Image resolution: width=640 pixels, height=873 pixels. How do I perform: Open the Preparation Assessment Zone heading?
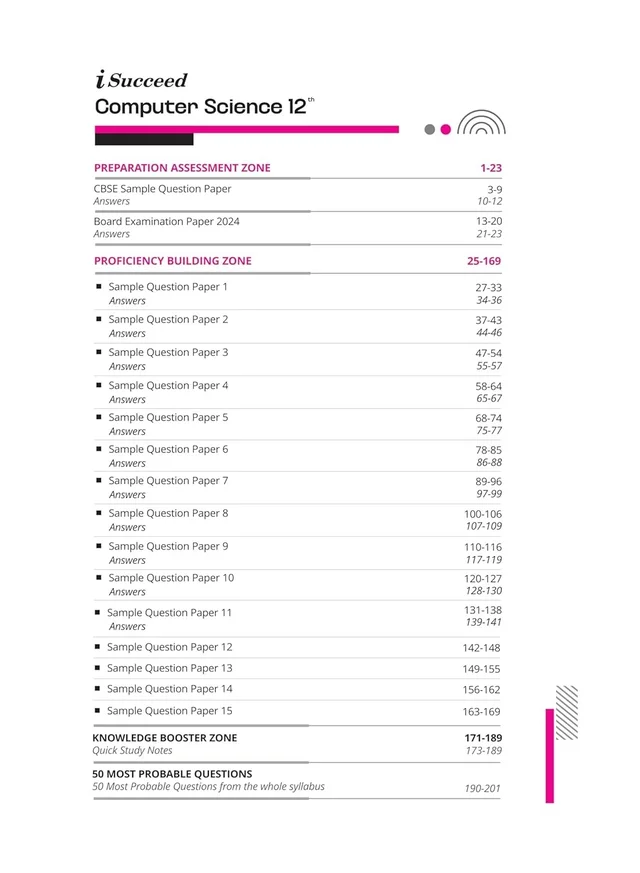pos(182,168)
